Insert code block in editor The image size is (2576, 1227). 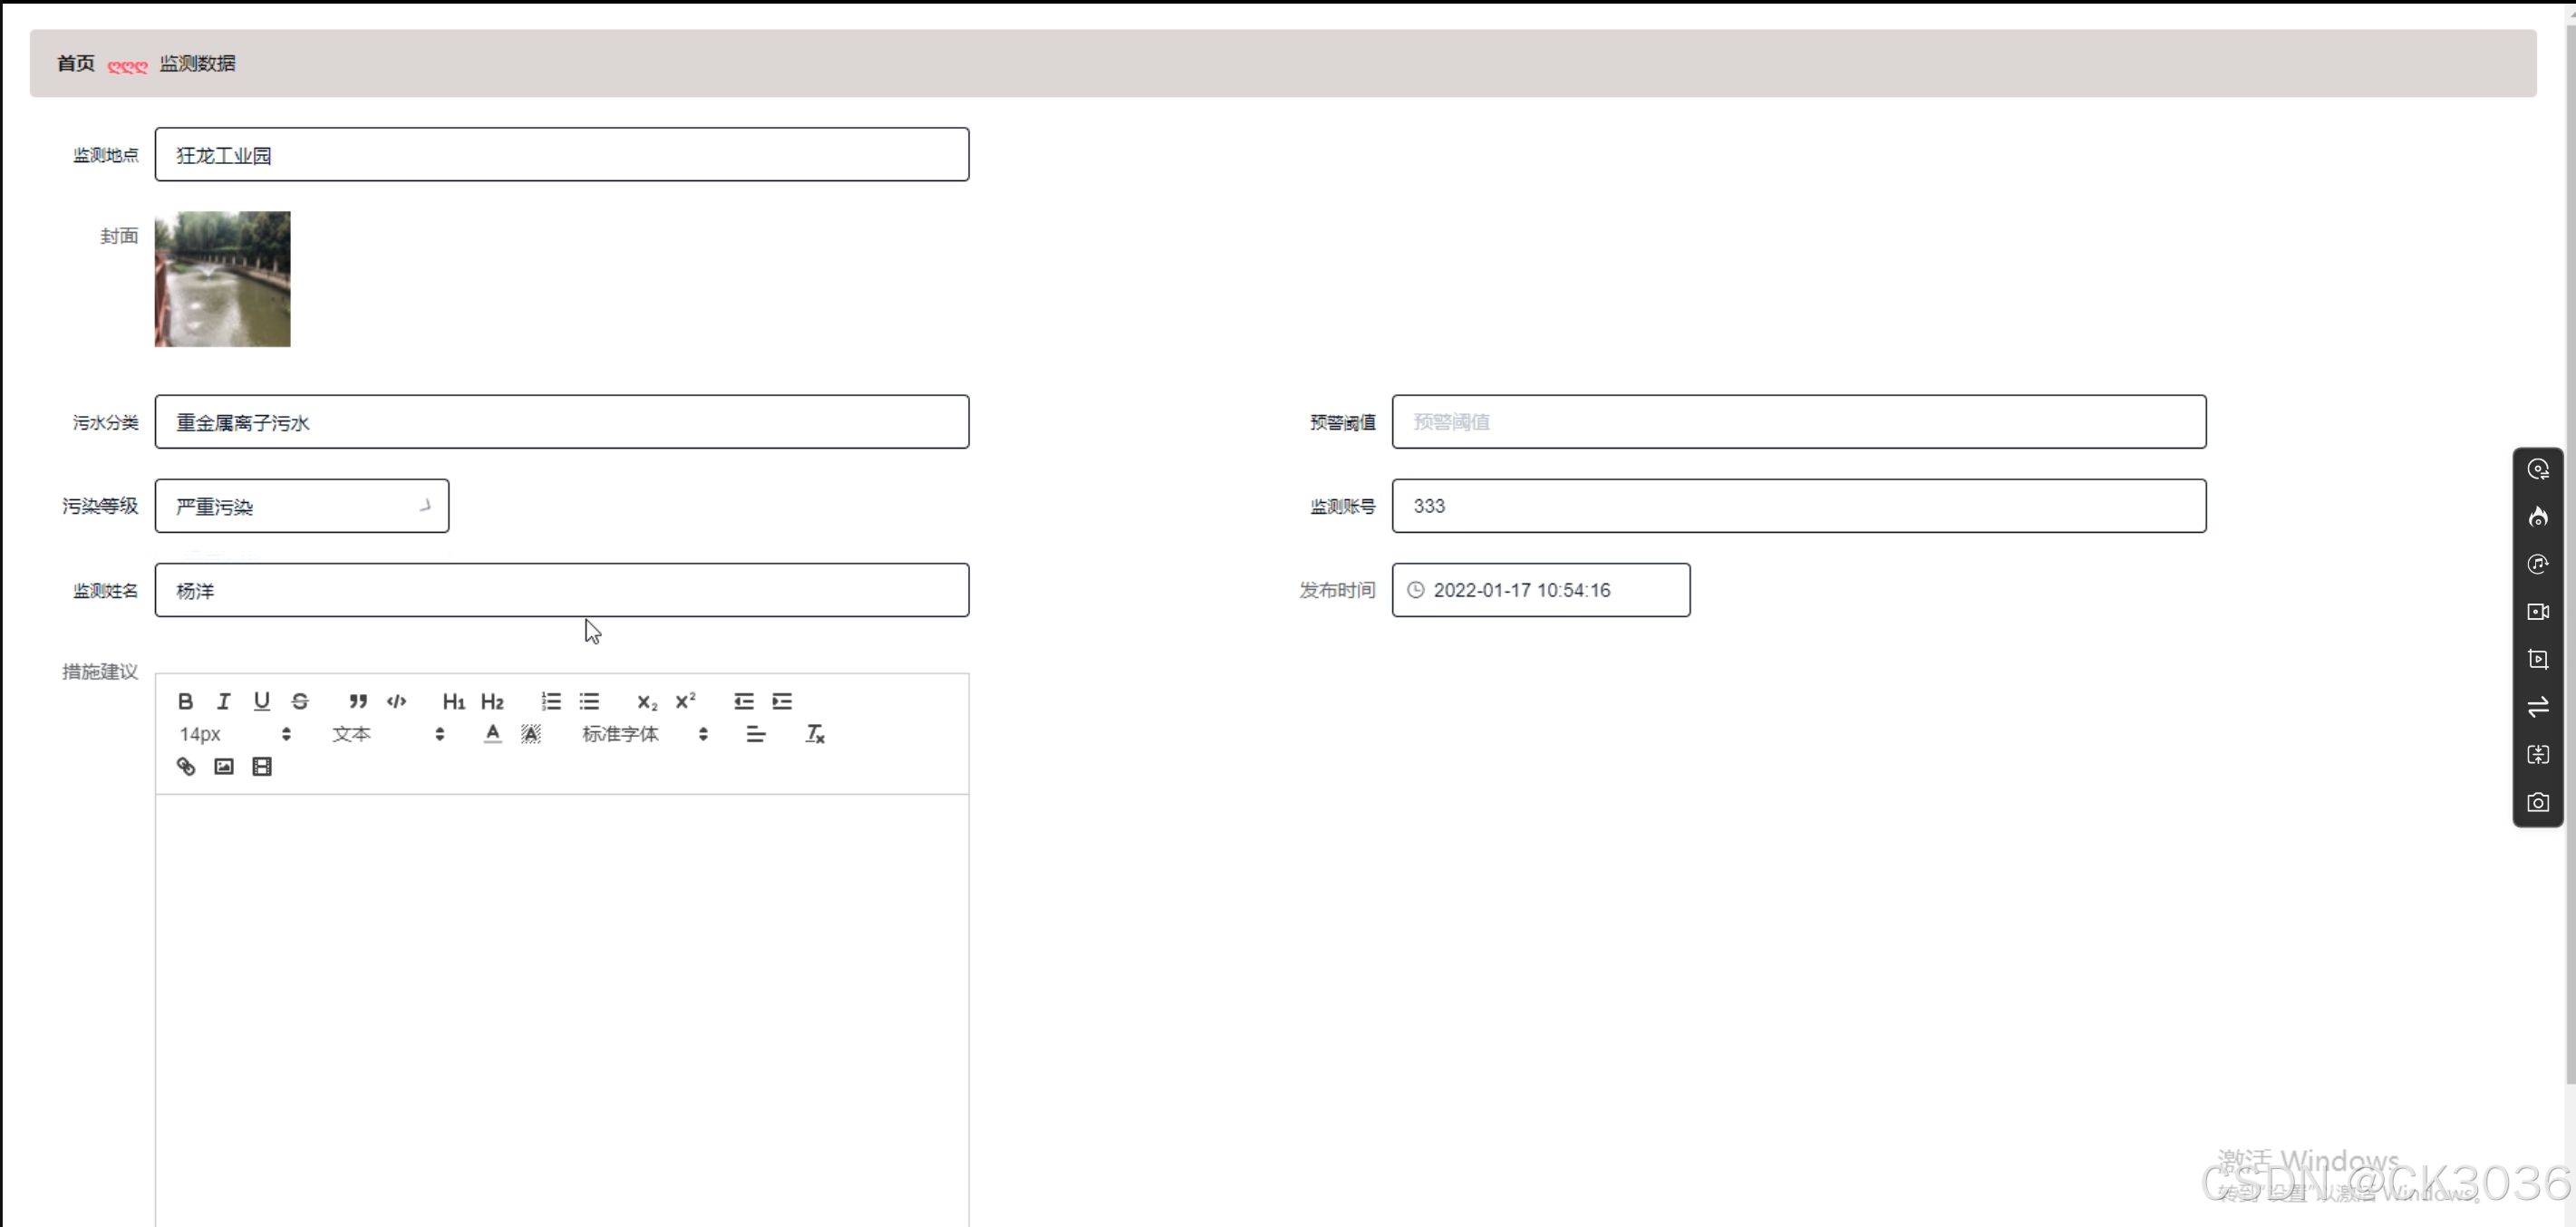[x=396, y=701]
